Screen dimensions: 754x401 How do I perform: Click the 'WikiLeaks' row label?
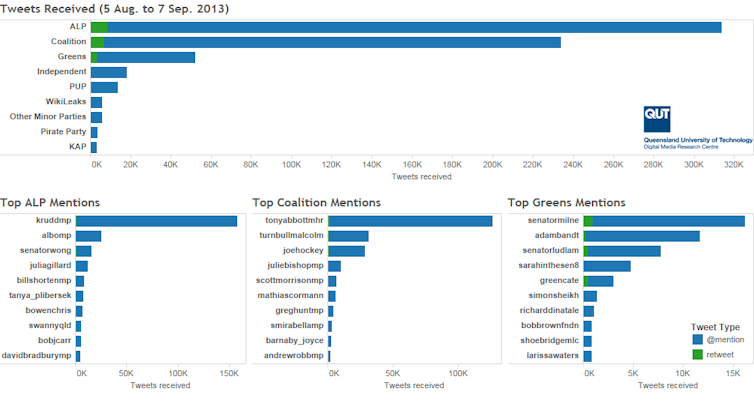coord(66,101)
